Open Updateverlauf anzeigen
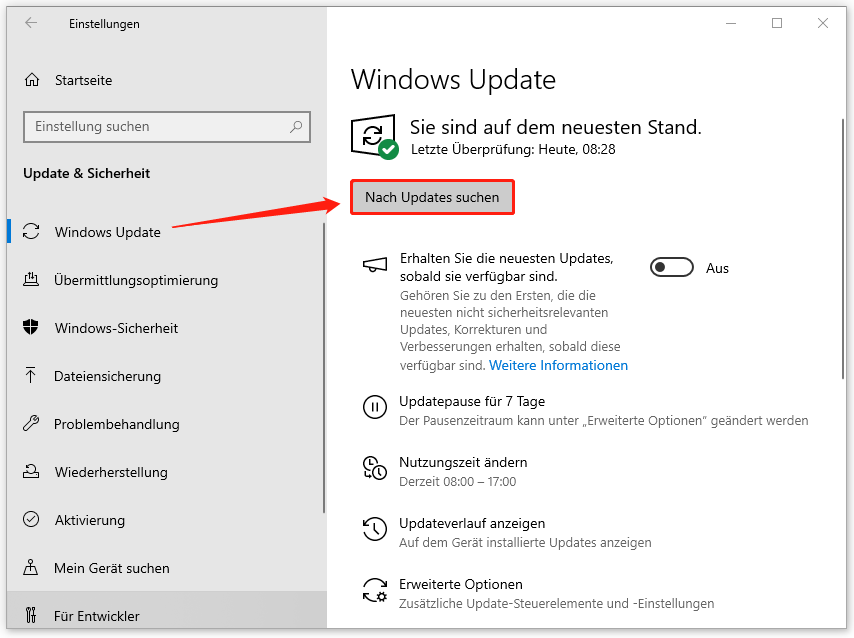 (472, 524)
